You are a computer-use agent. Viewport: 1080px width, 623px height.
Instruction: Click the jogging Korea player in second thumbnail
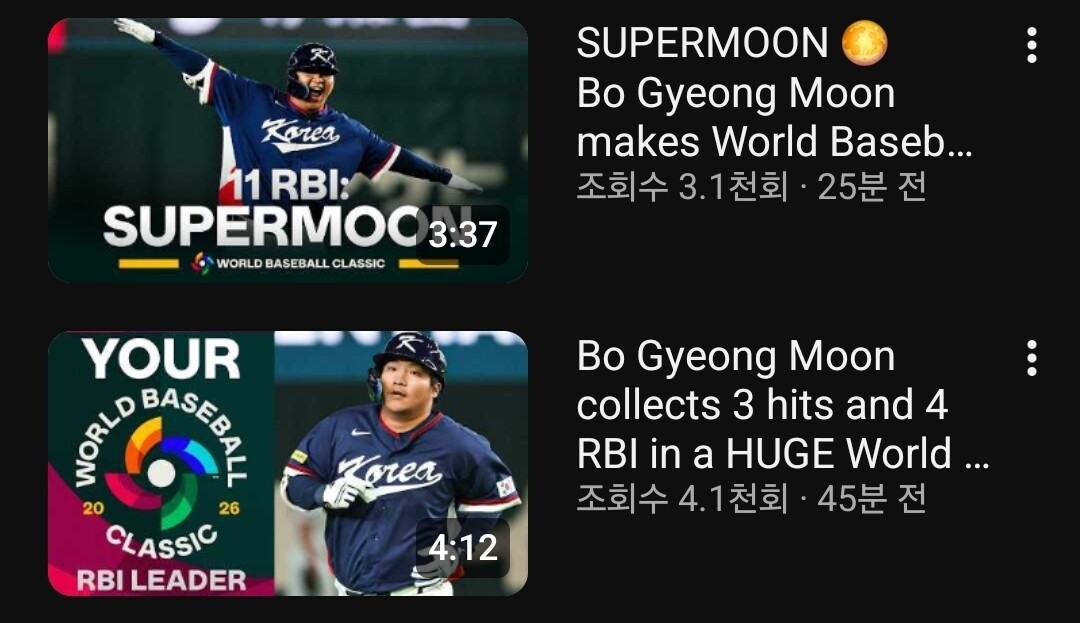coord(399,468)
